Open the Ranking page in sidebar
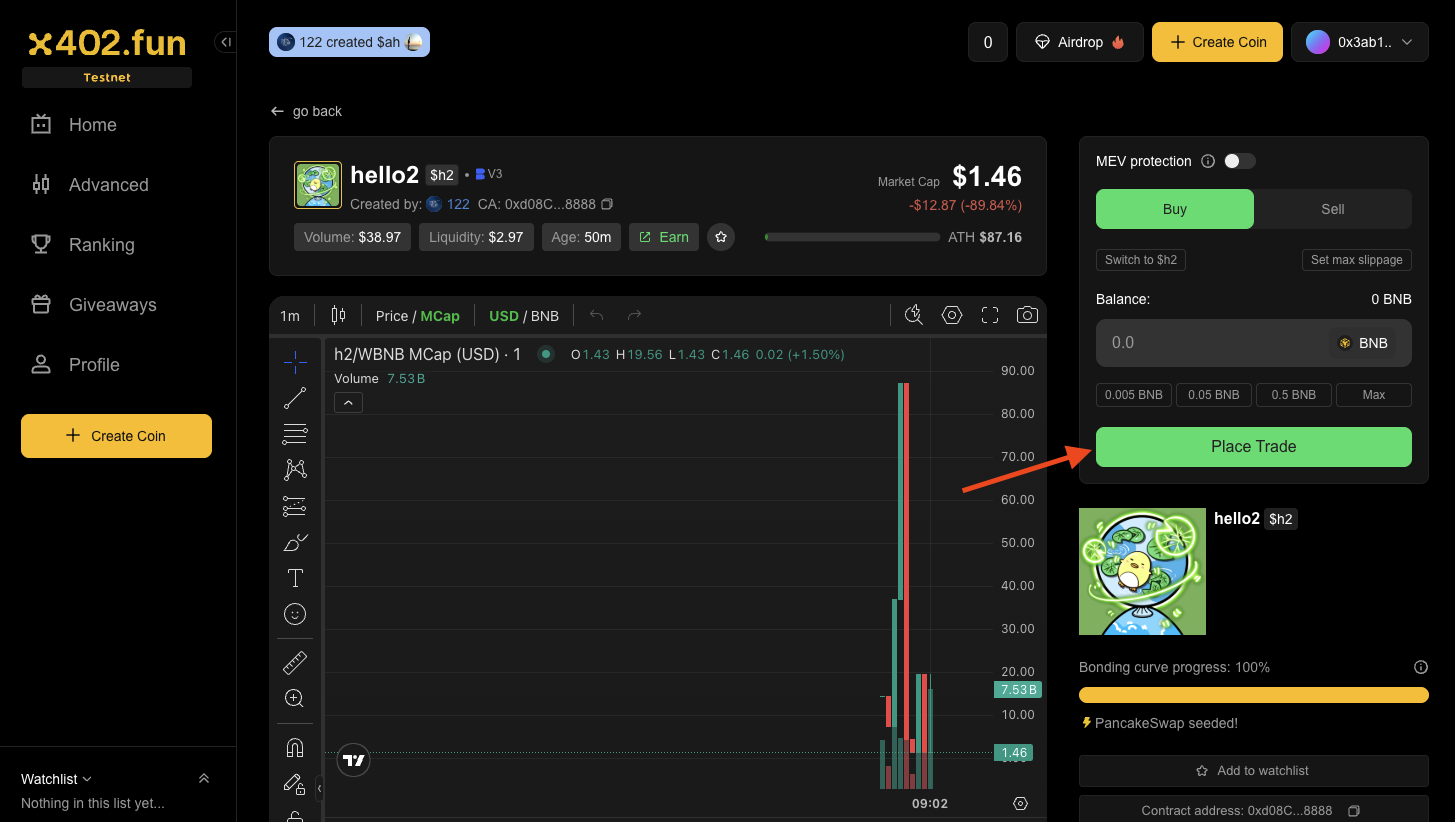The image size is (1455, 822). tap(101, 245)
